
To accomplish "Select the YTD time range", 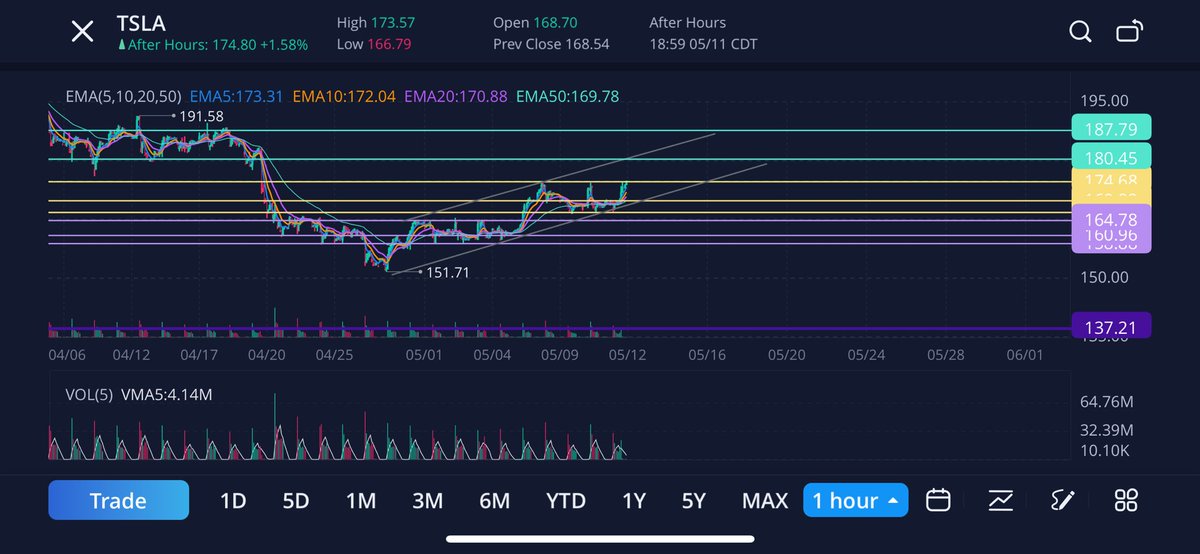I will click(x=566, y=500).
